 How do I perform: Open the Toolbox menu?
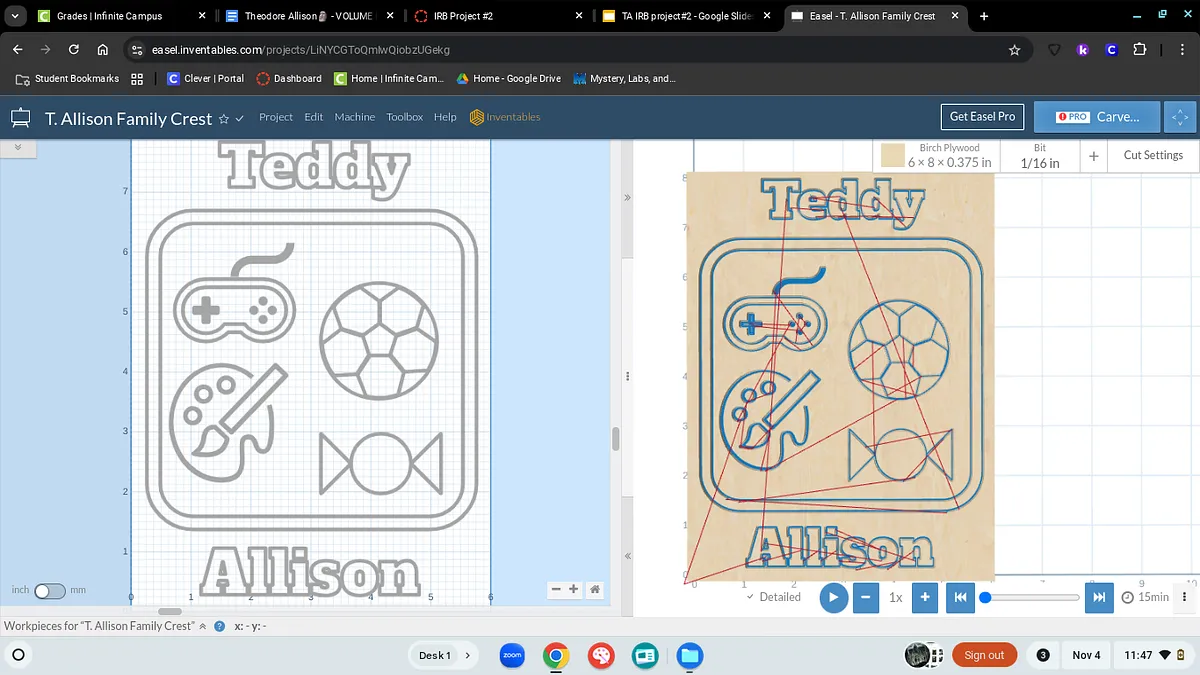[x=404, y=117]
